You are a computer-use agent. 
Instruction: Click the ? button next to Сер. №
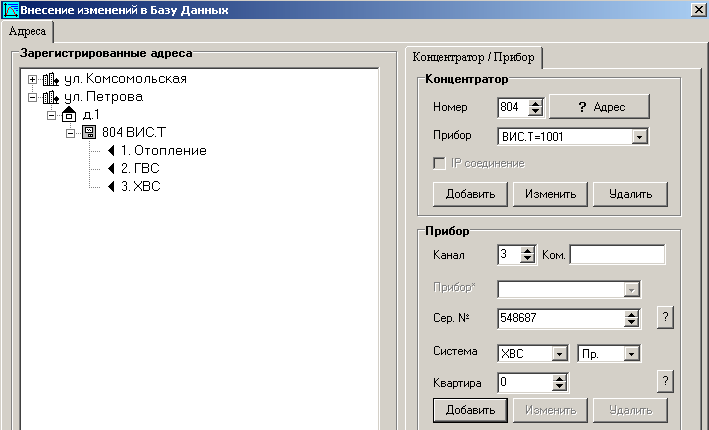[x=665, y=317]
